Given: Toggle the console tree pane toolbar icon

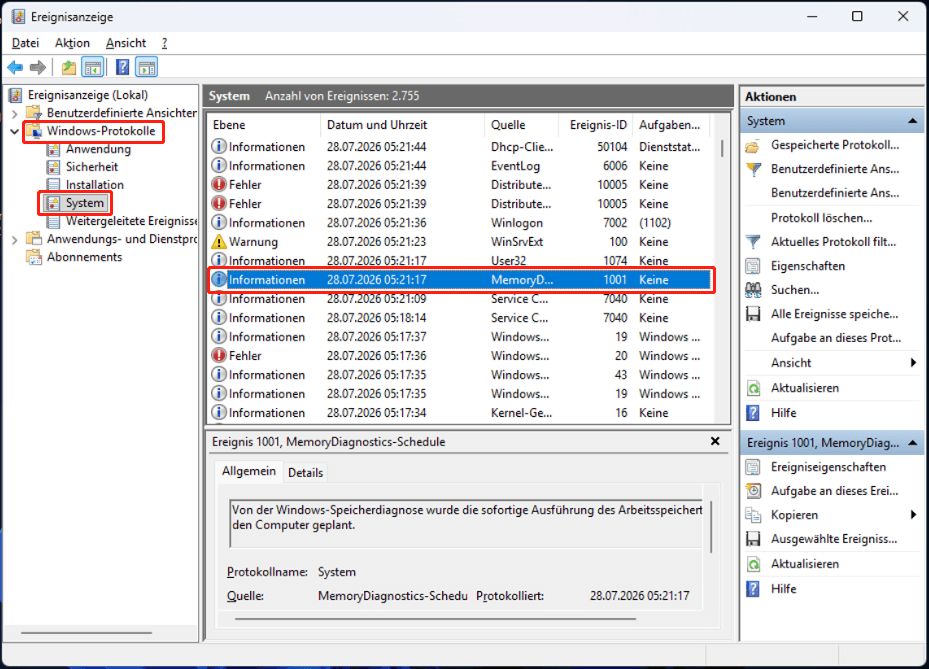Looking at the screenshot, I should click(x=93, y=68).
